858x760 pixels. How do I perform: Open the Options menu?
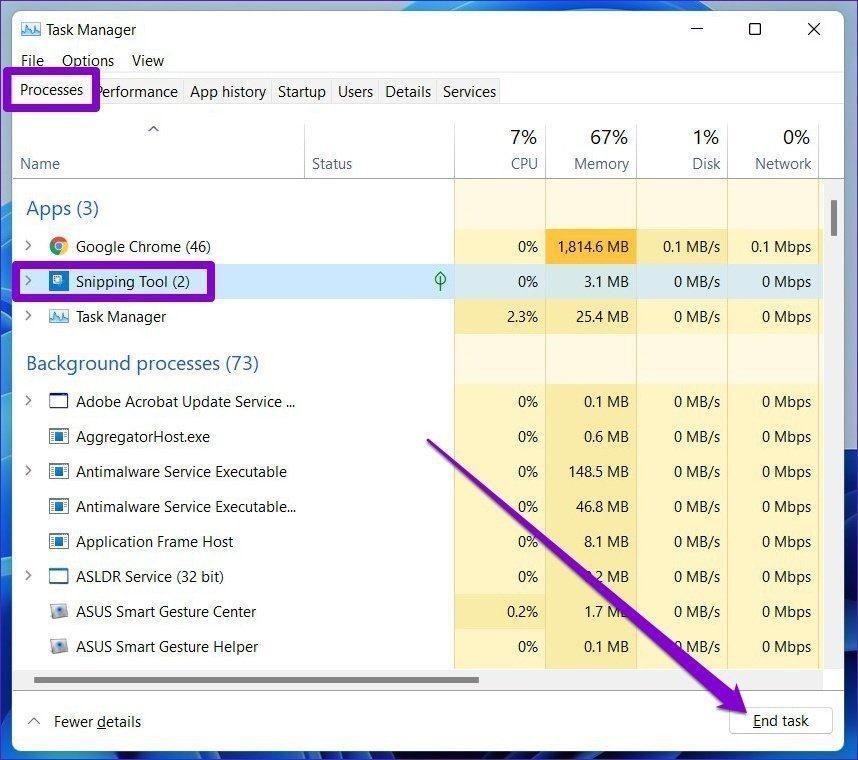point(88,61)
